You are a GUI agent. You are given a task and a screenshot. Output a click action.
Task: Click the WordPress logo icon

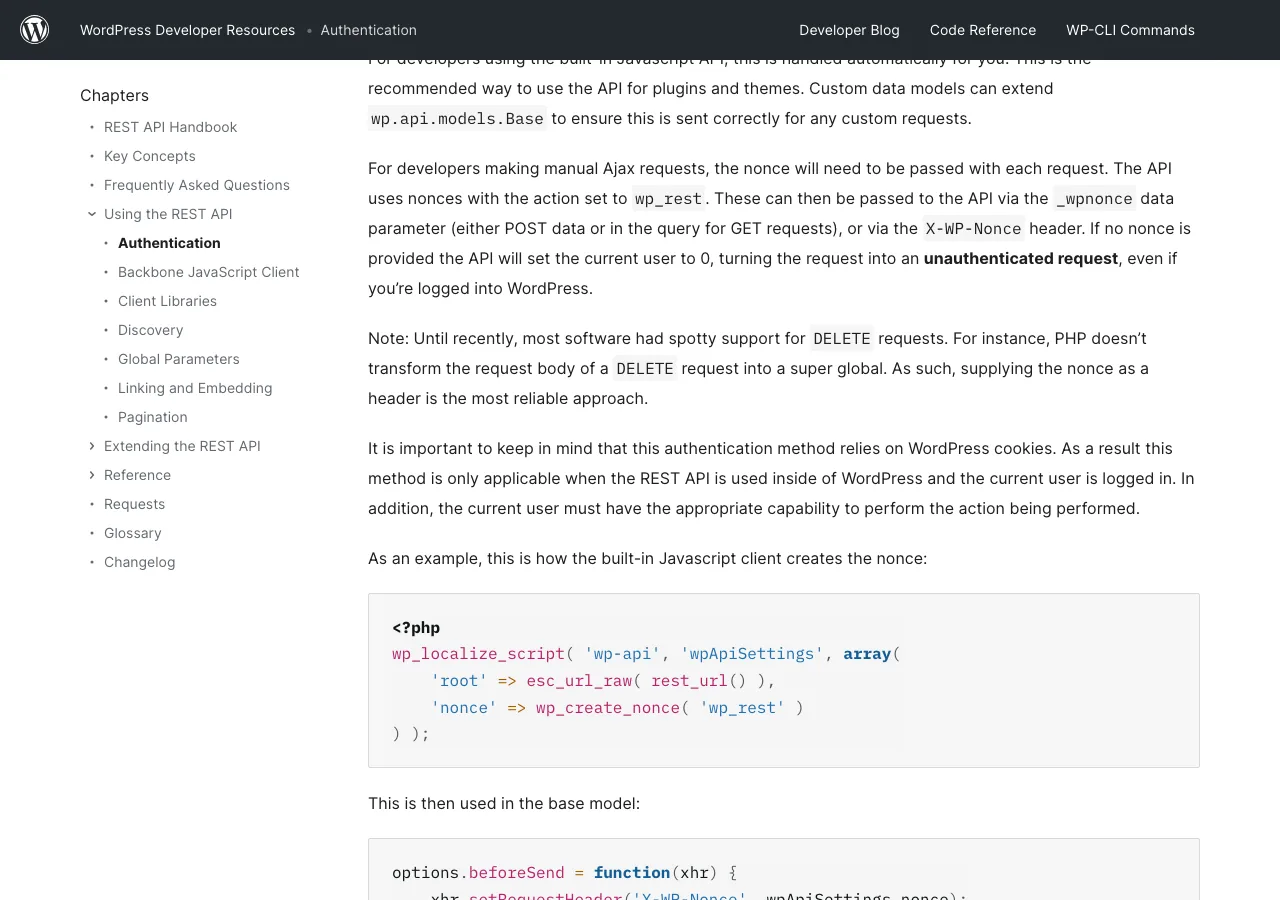coord(35,30)
